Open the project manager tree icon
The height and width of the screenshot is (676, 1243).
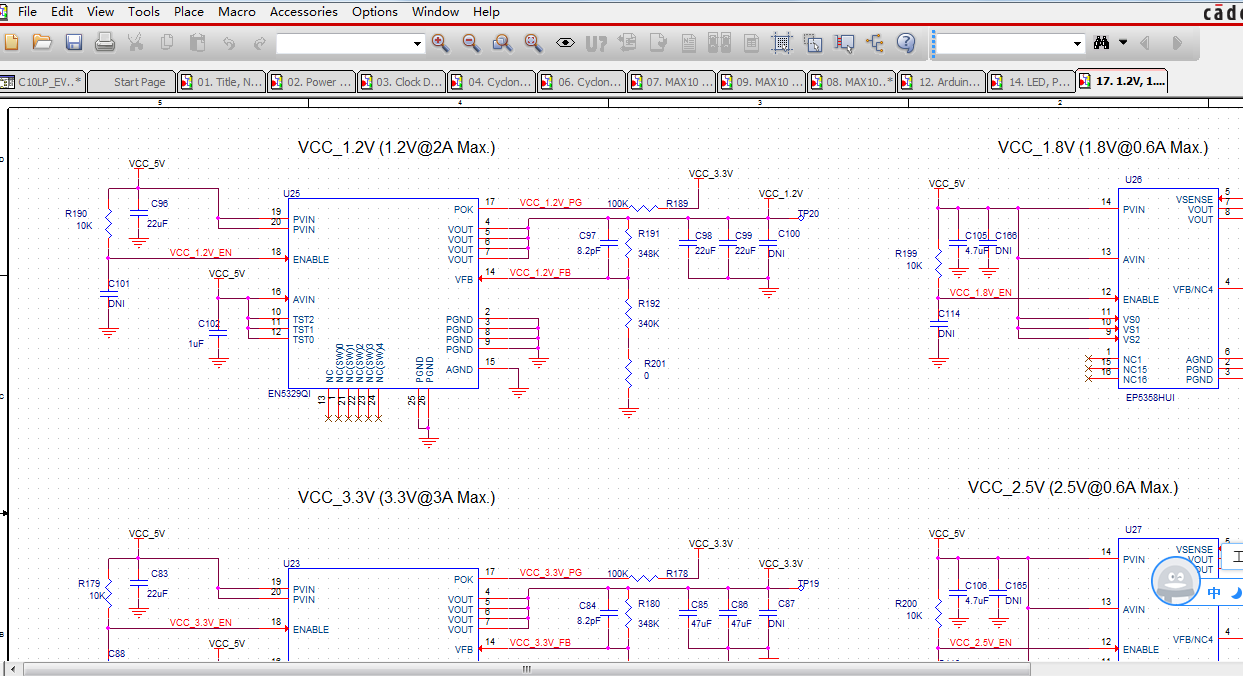pos(875,43)
